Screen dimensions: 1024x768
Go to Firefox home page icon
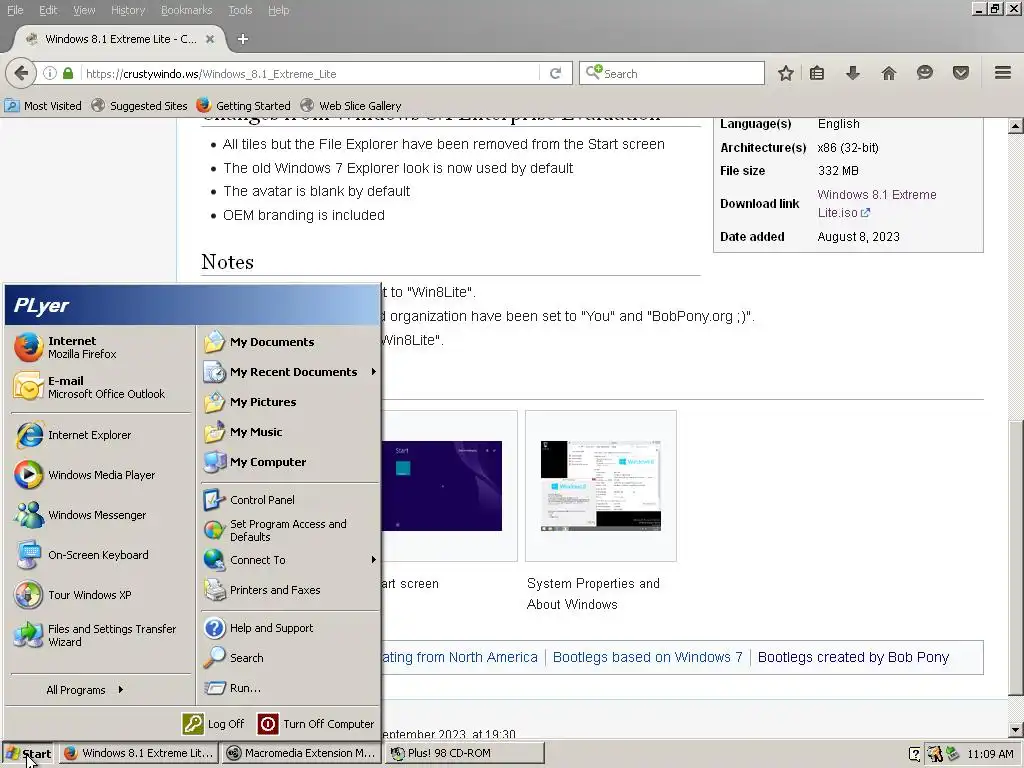[x=889, y=73]
